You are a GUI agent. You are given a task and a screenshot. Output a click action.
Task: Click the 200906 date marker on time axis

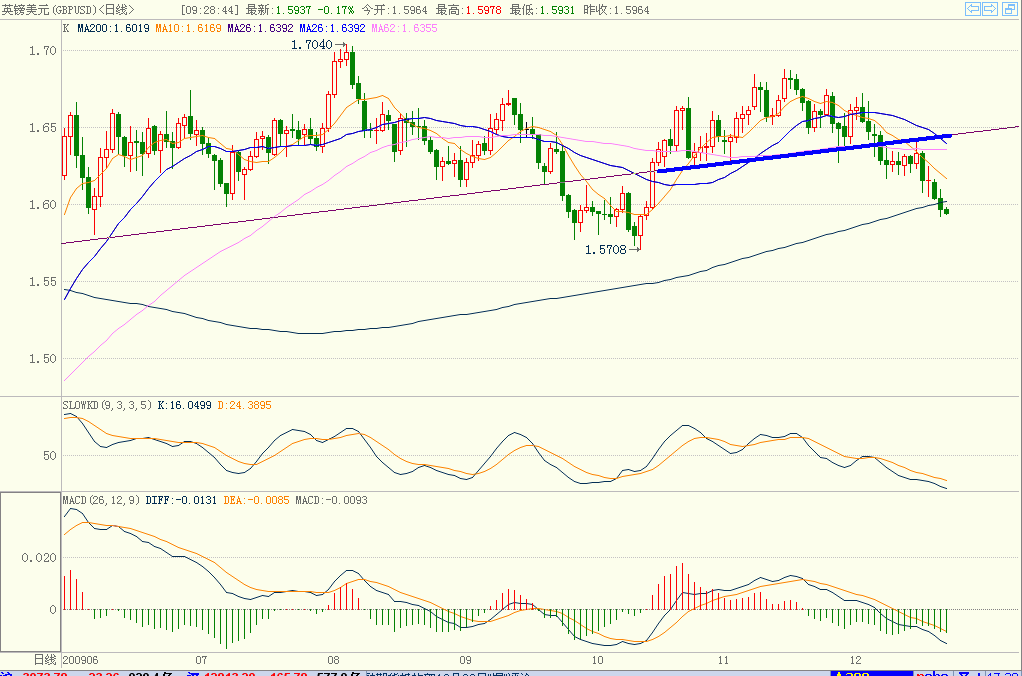(x=80, y=660)
